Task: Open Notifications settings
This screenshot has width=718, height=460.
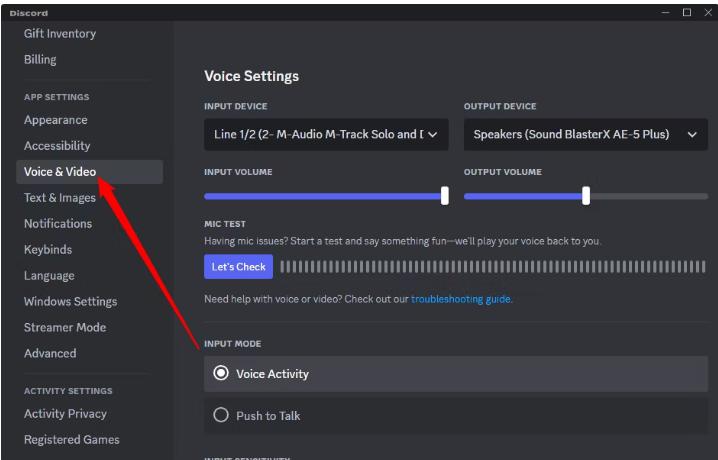Action: click(58, 223)
